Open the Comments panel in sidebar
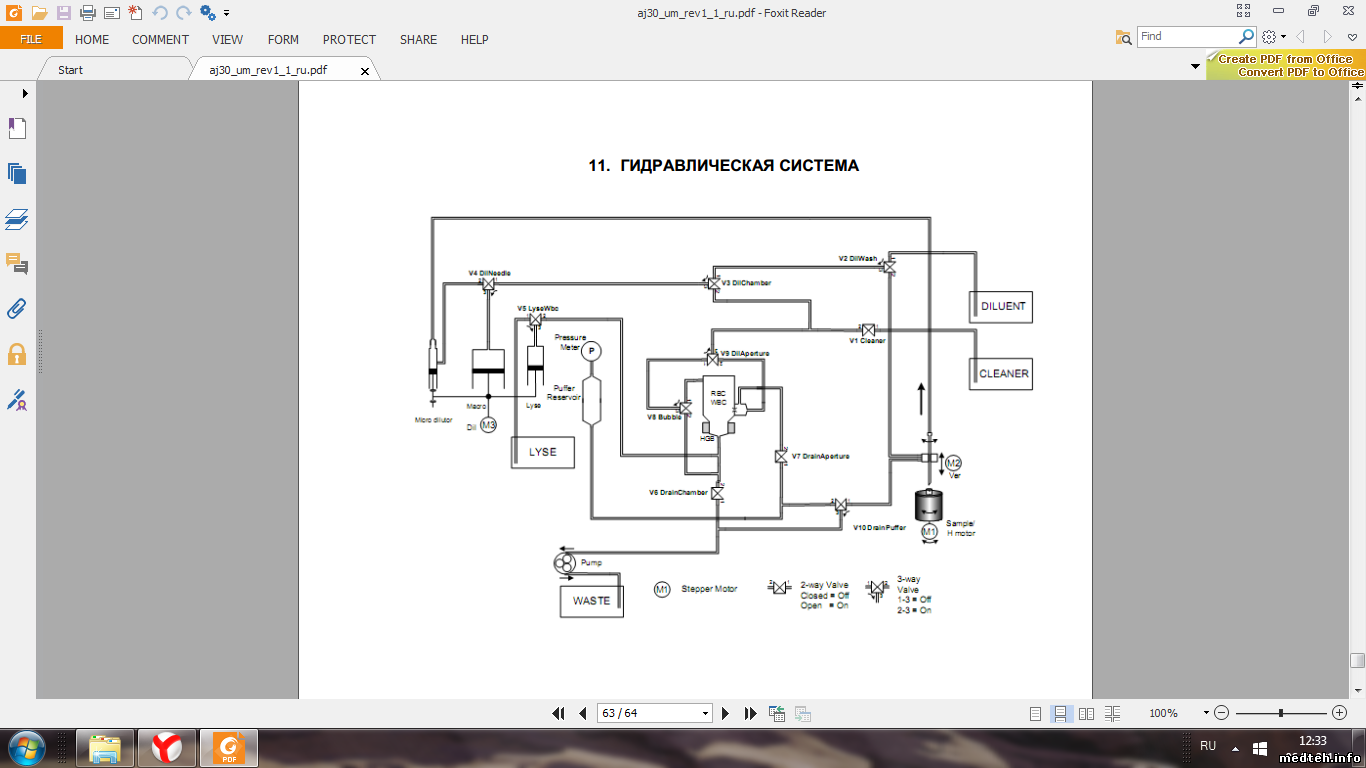The image size is (1366, 768). 17,264
